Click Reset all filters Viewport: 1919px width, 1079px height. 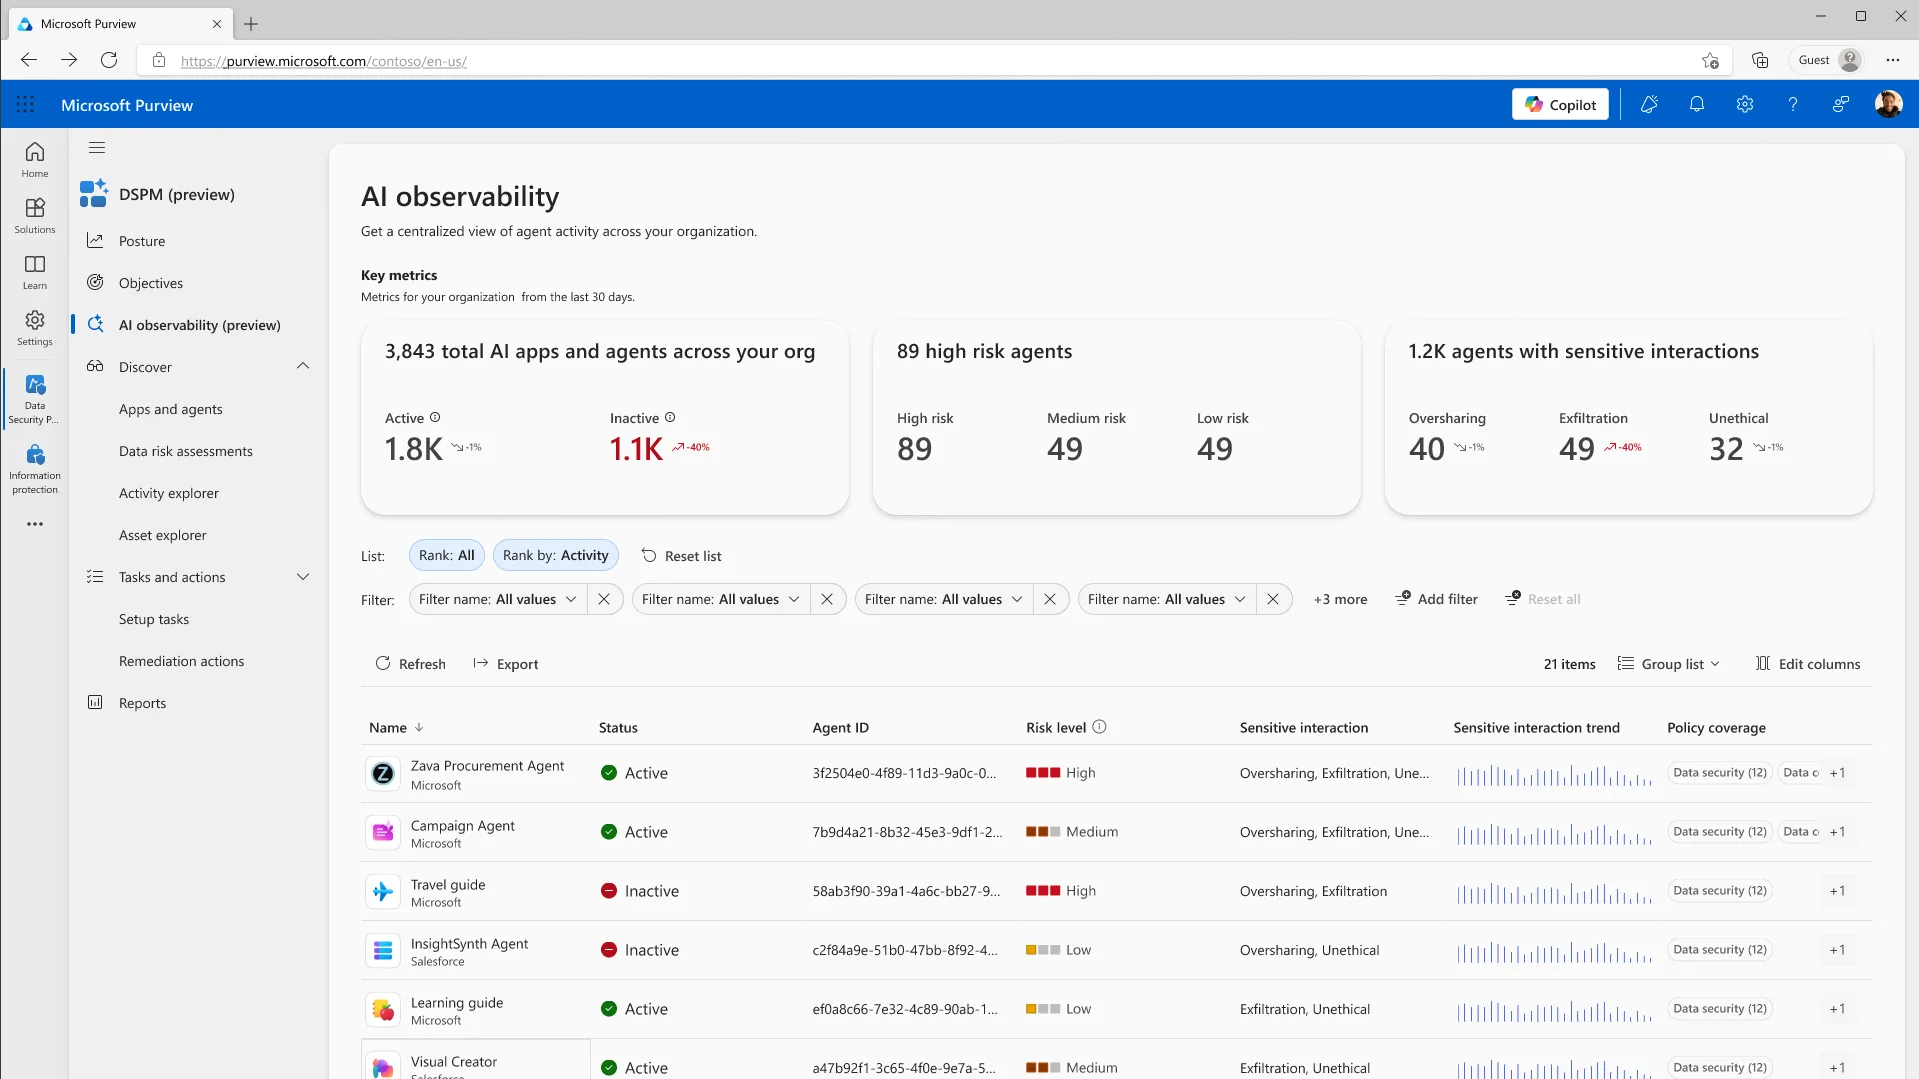(1542, 599)
